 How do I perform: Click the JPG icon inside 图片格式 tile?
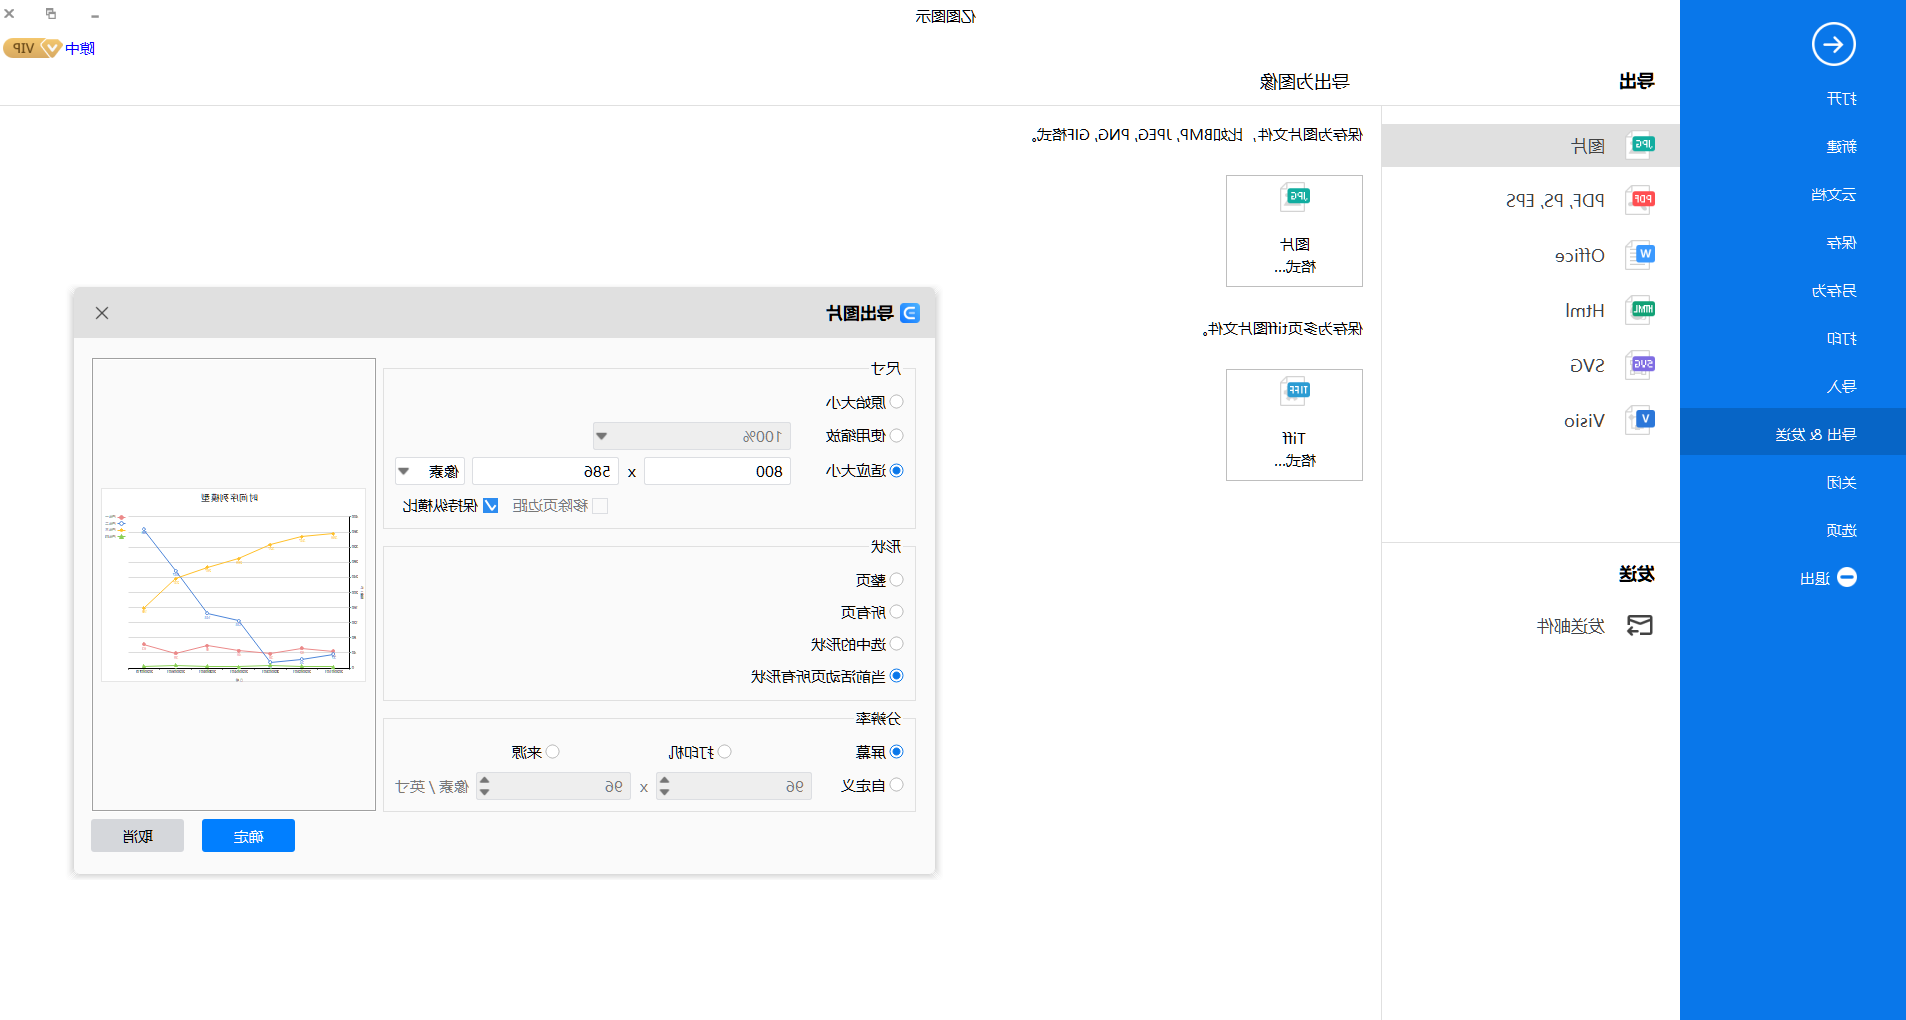tap(1296, 196)
